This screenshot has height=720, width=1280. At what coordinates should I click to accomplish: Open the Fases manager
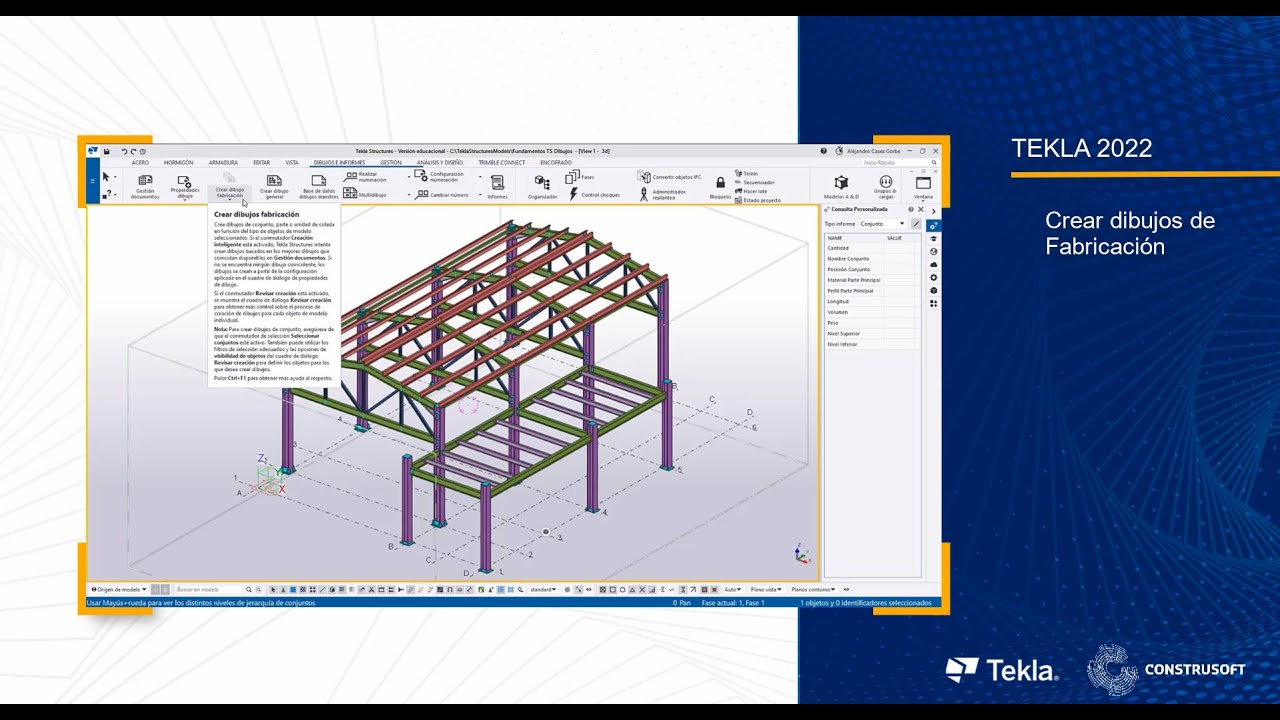[580, 177]
